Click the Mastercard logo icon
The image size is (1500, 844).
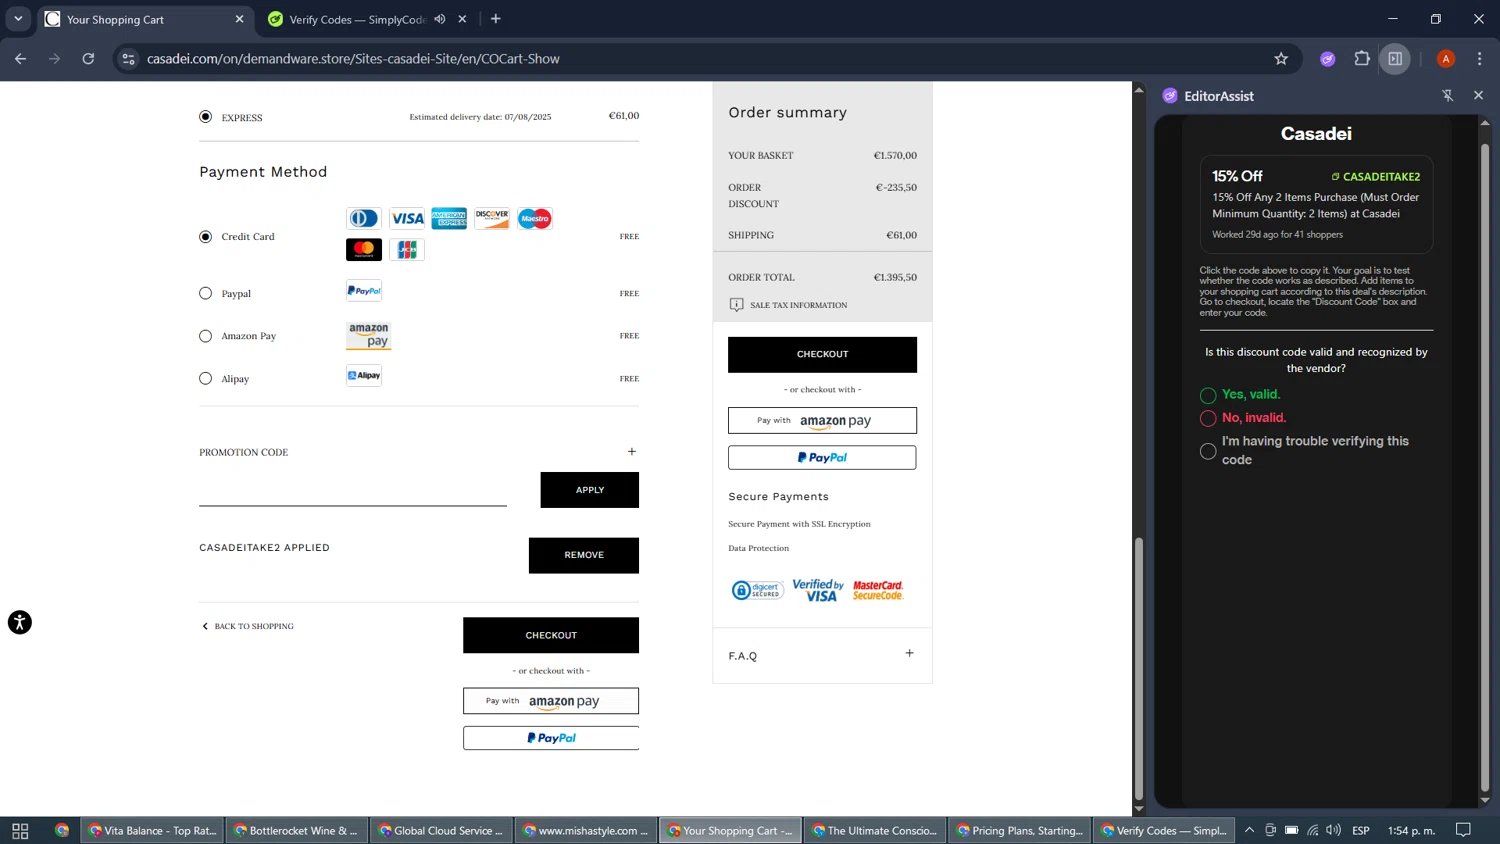pyautogui.click(x=363, y=249)
